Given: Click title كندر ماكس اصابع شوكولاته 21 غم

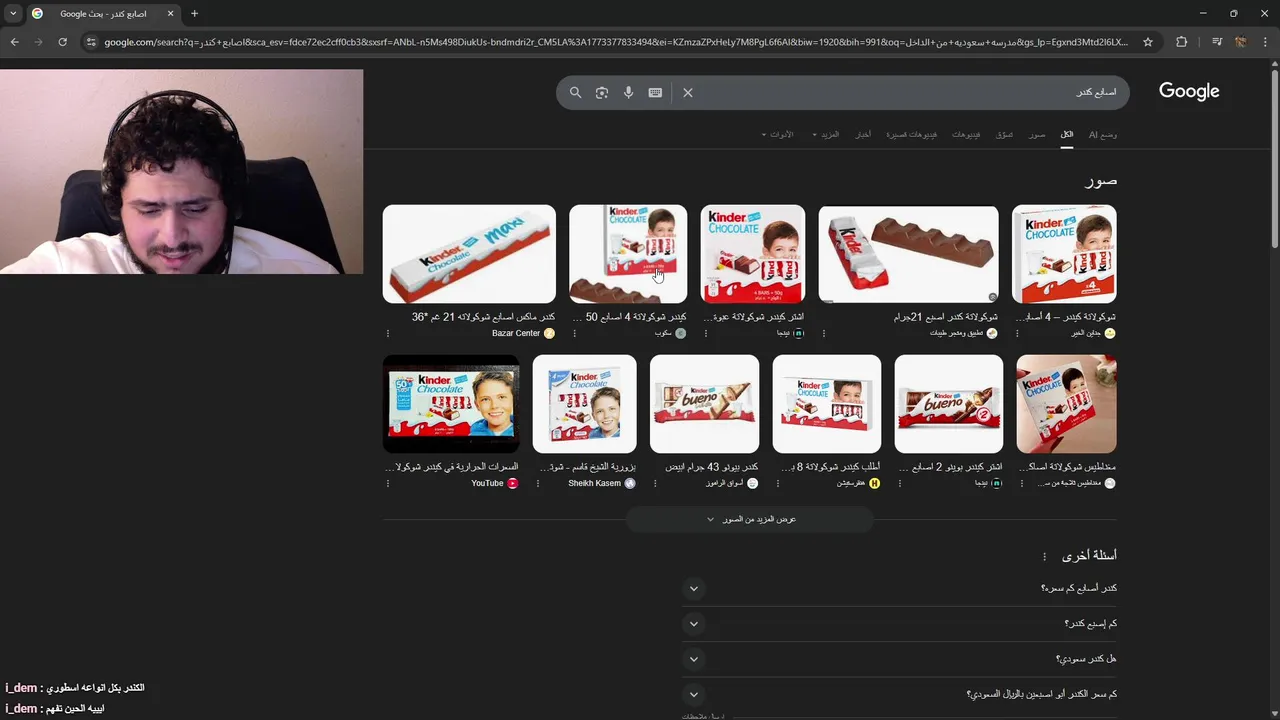Looking at the screenshot, I should click(x=483, y=317).
